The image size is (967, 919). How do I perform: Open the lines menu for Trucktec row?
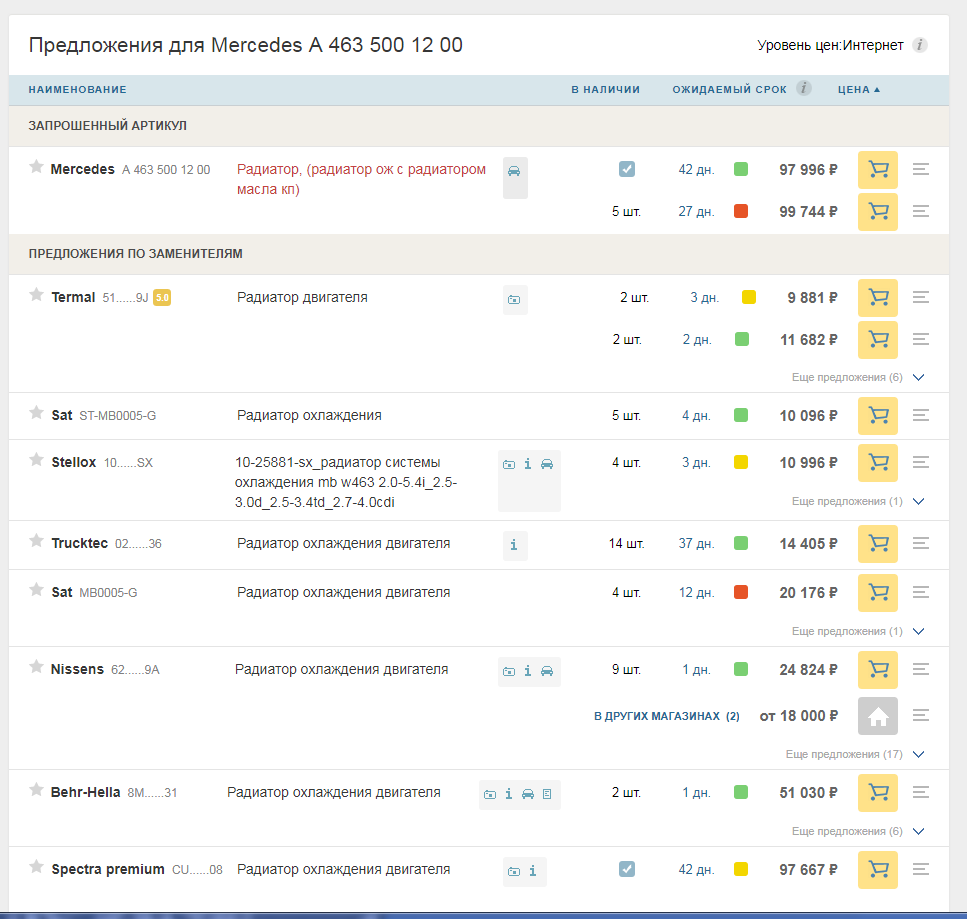tap(921, 543)
